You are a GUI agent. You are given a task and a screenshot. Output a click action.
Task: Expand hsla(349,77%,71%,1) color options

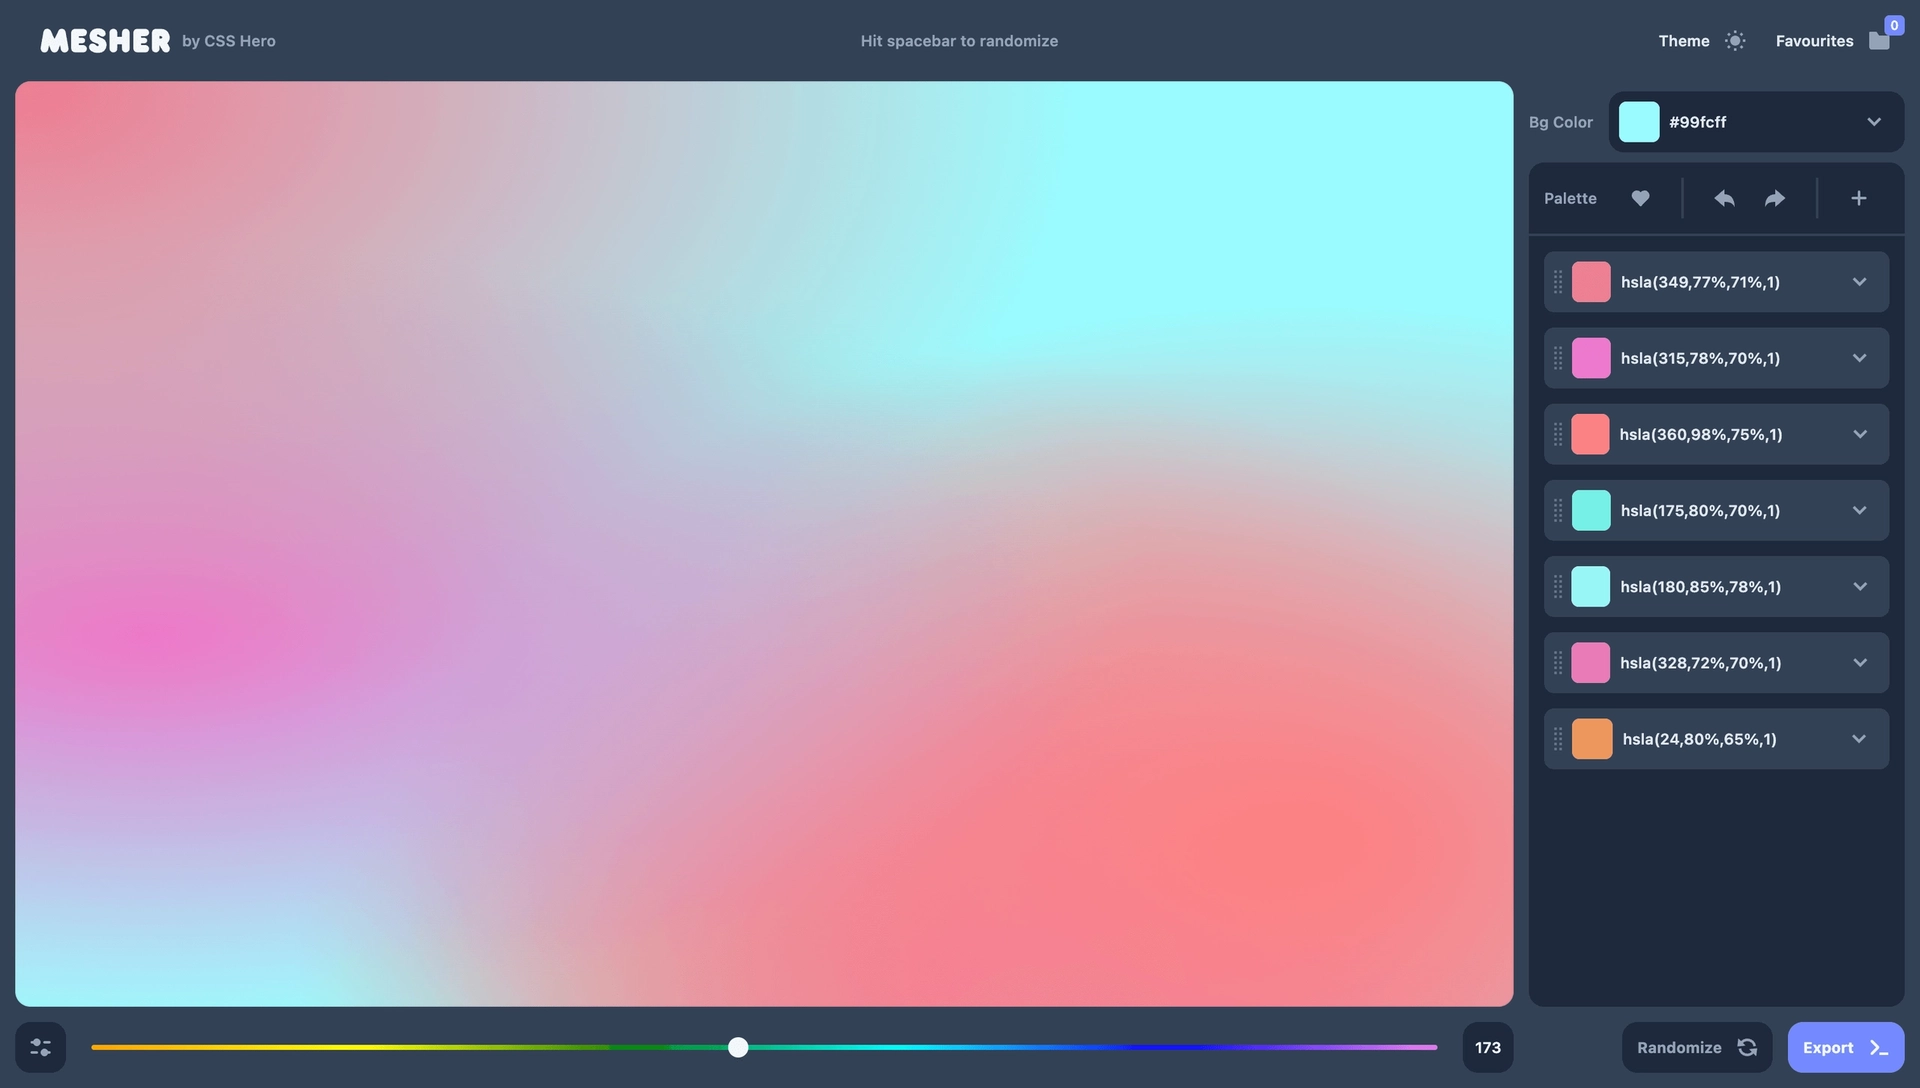click(1860, 282)
